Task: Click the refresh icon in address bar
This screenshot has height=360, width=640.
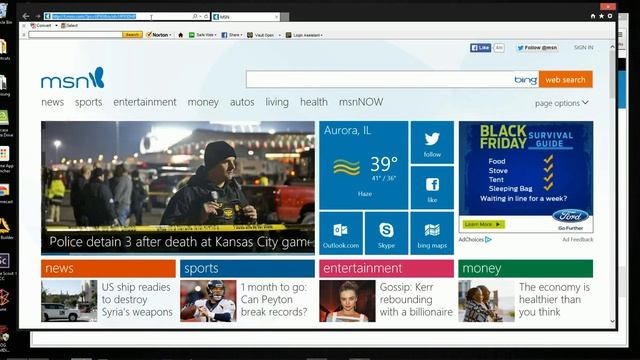Action: 206,16
